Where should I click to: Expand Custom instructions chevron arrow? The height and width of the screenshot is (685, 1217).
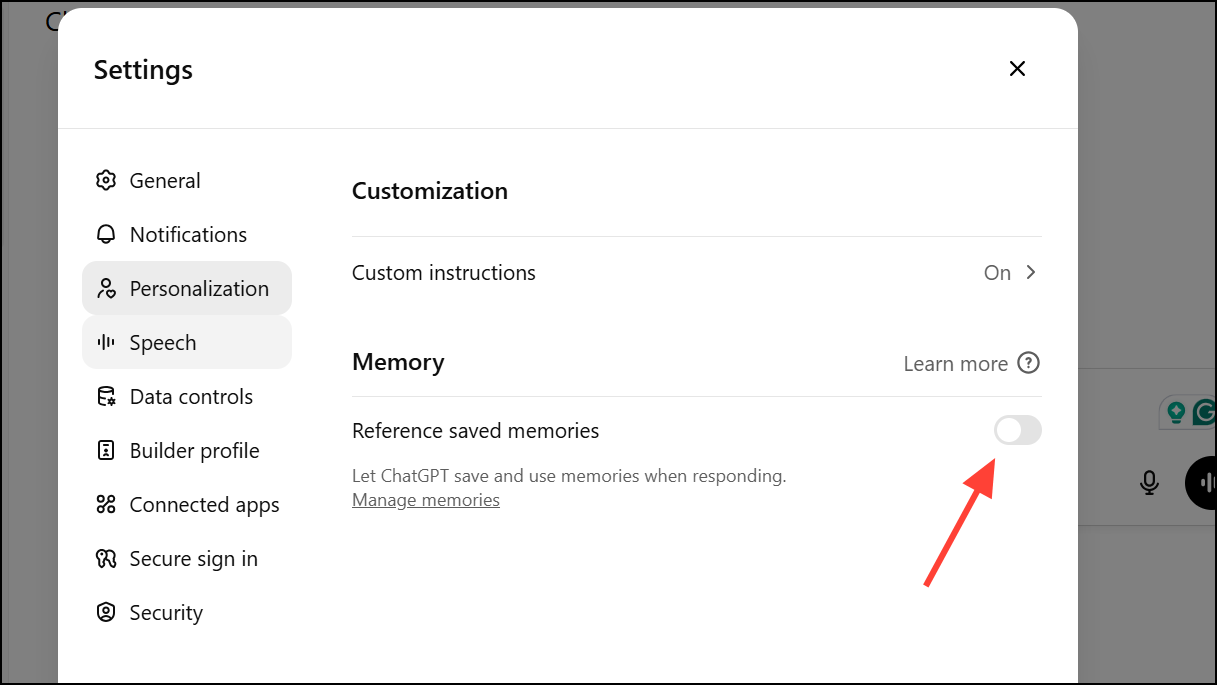click(x=1031, y=273)
